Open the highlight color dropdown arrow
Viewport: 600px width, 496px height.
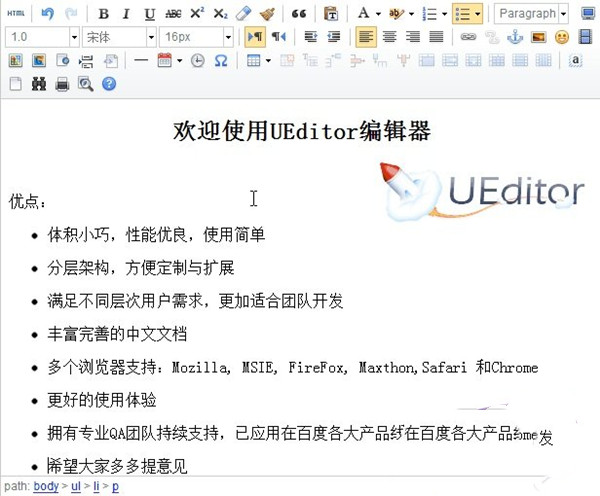click(x=411, y=14)
